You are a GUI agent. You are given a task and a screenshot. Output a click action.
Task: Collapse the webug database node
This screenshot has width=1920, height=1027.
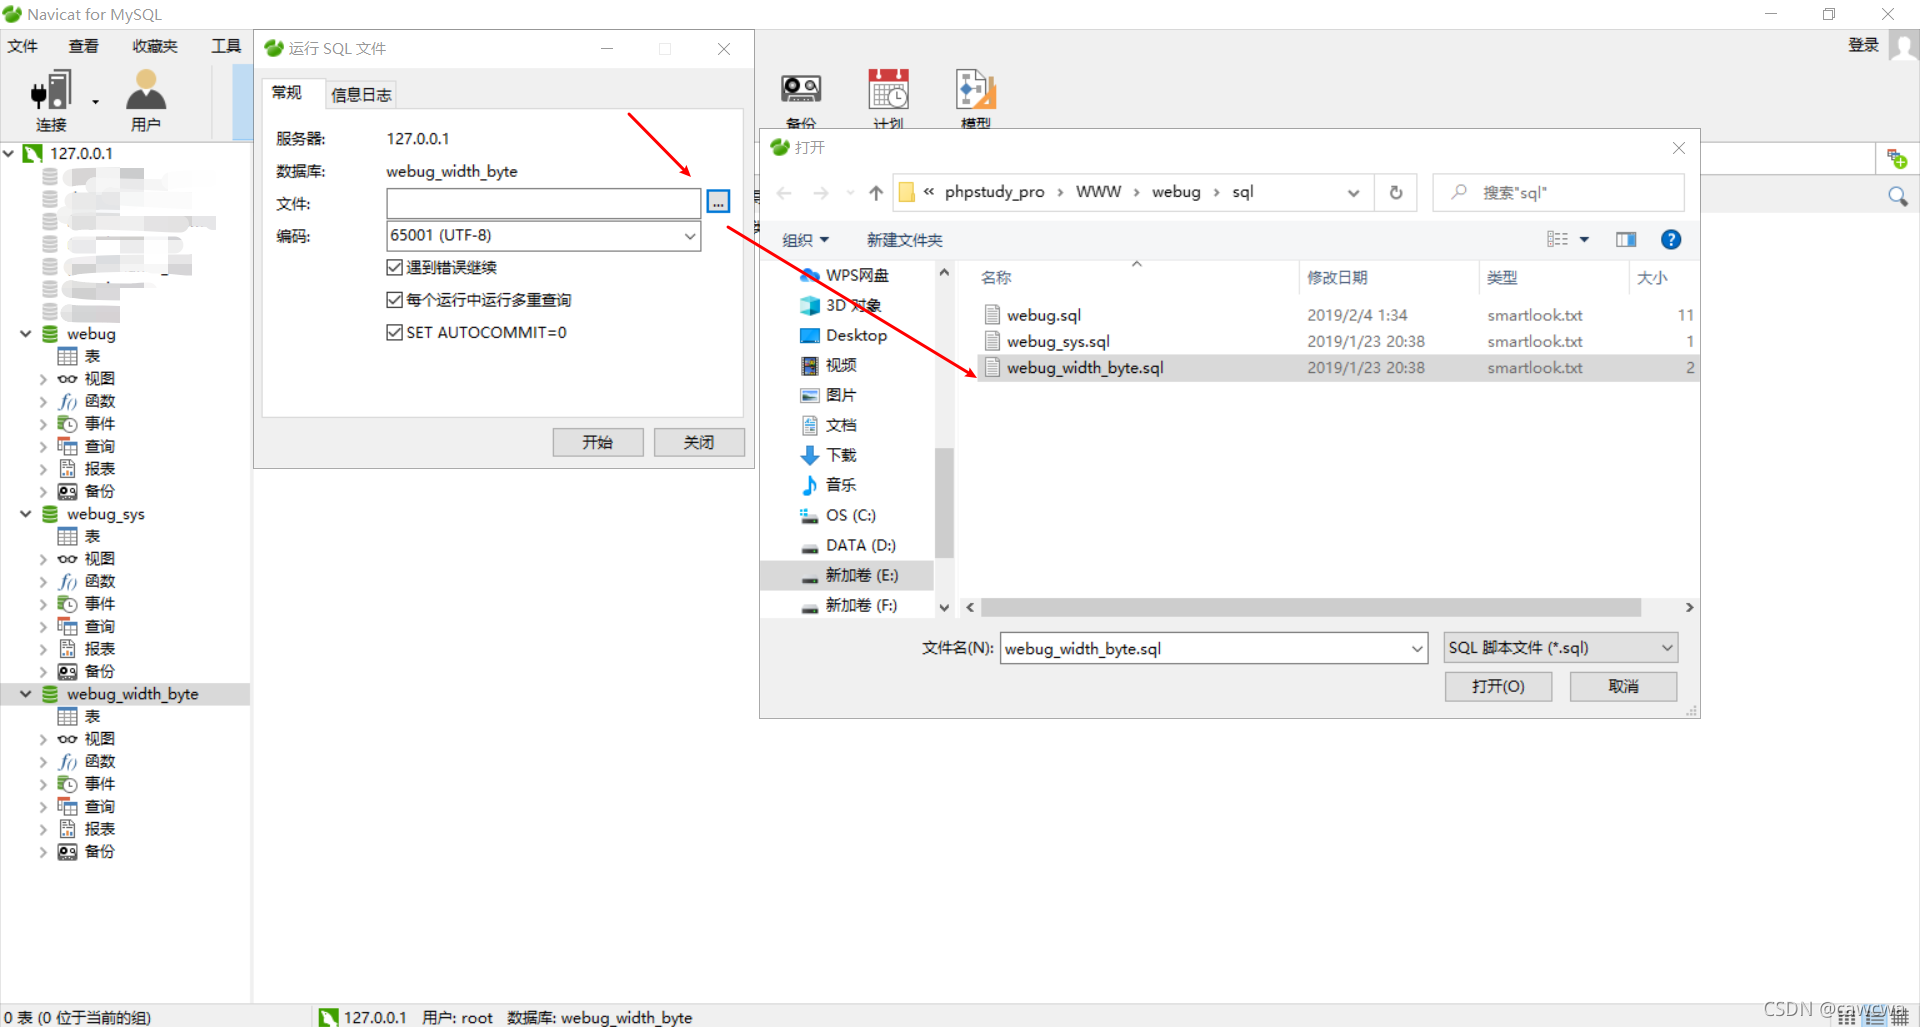click(x=26, y=334)
